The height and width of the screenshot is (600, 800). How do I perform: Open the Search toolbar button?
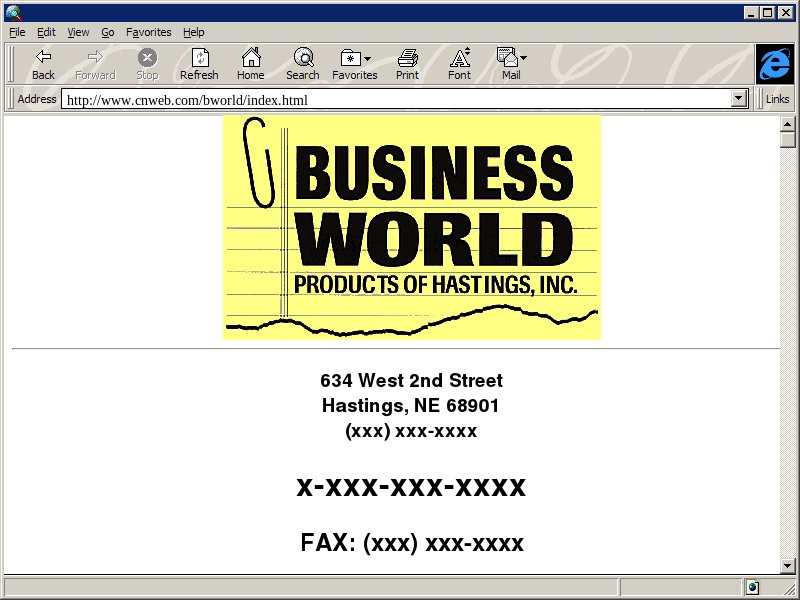click(x=302, y=64)
